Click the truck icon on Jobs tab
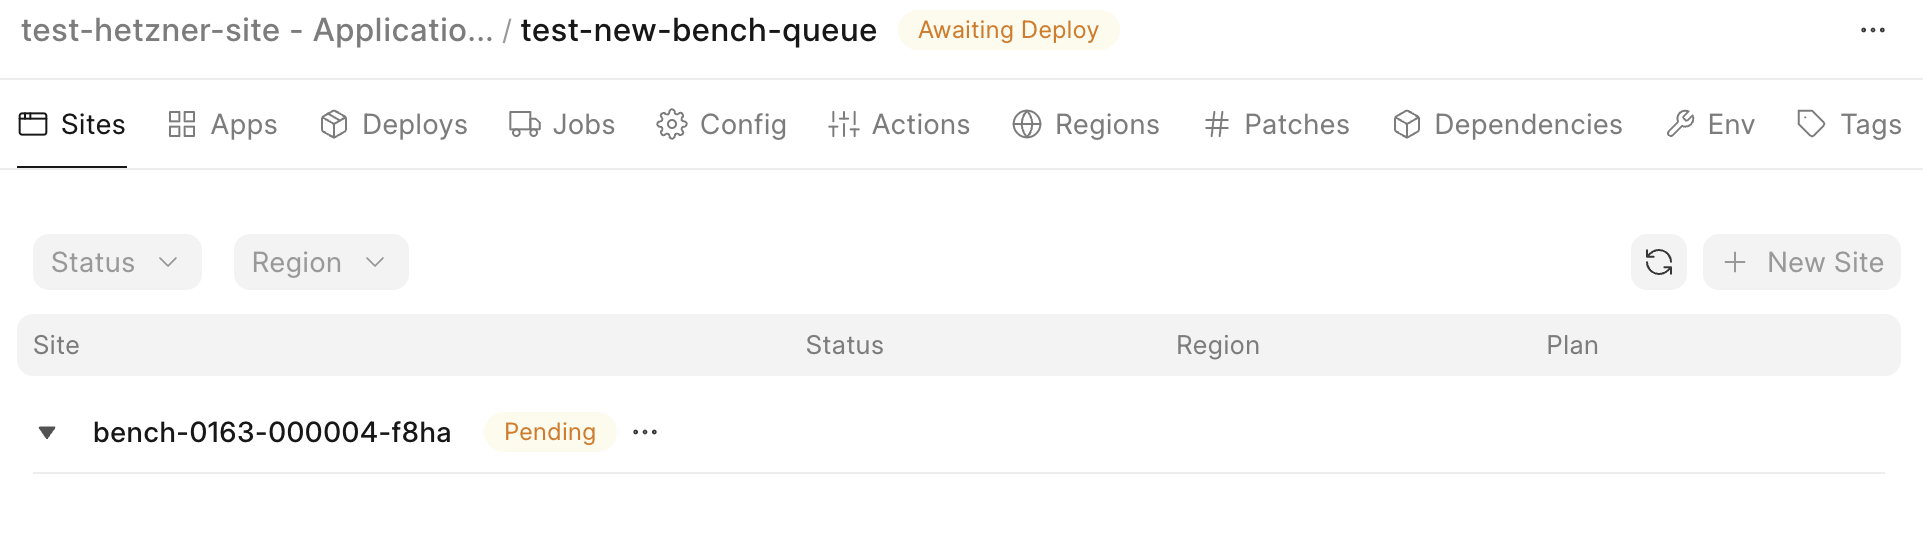This screenshot has width=1923, height=553. [525, 124]
